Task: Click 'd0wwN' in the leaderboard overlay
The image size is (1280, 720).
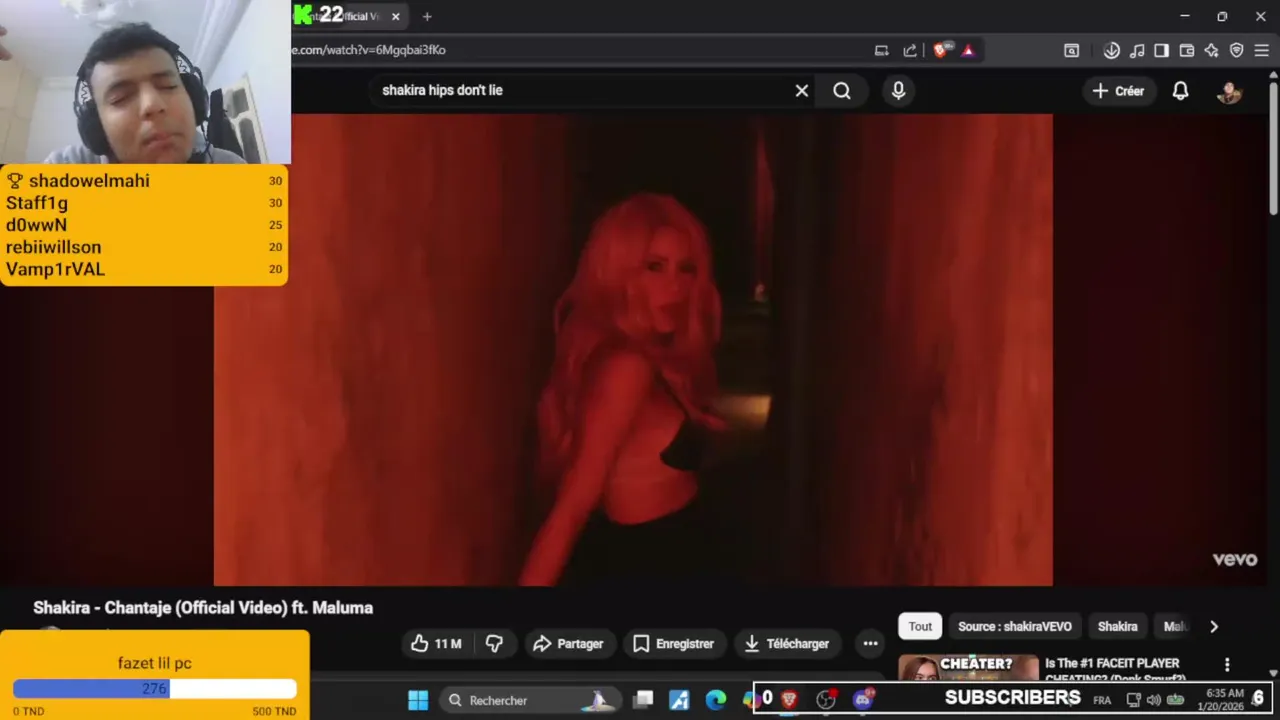Action: tap(36, 225)
